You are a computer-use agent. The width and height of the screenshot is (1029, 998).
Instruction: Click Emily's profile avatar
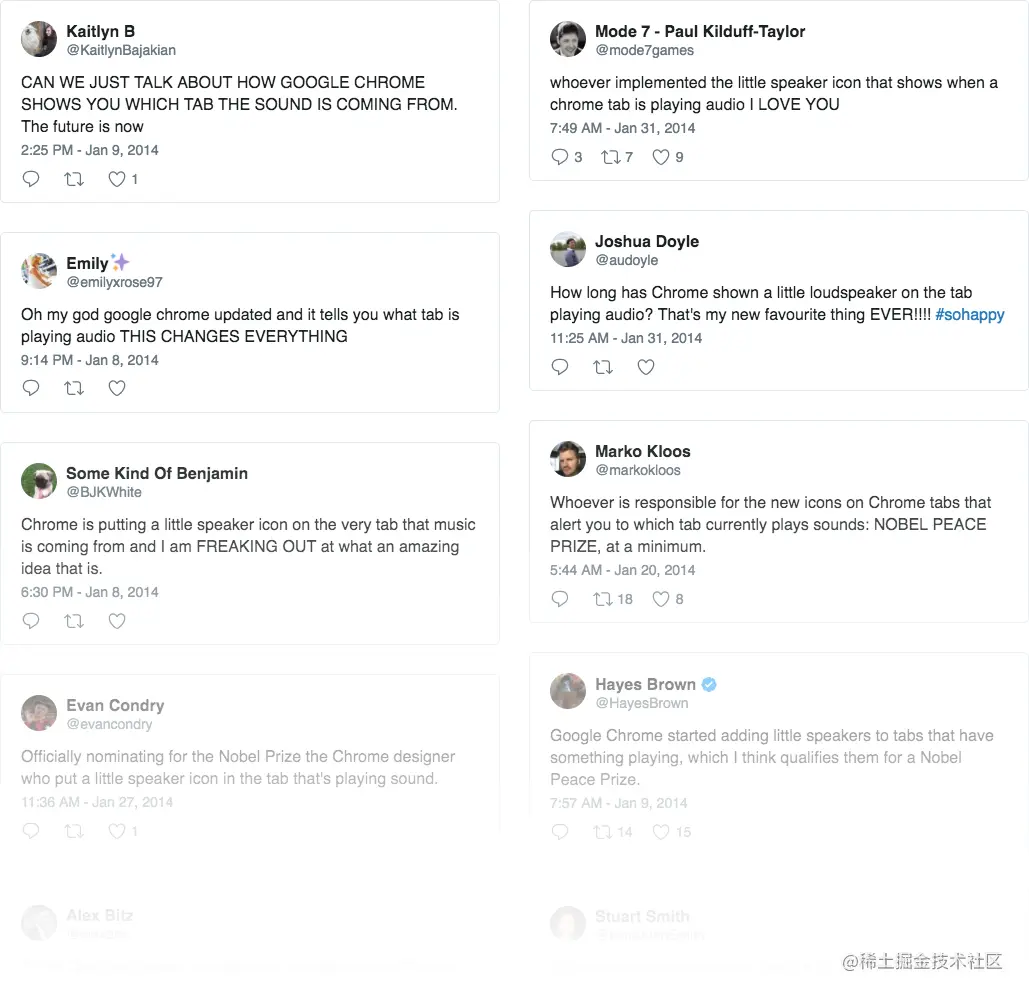[x=39, y=271]
